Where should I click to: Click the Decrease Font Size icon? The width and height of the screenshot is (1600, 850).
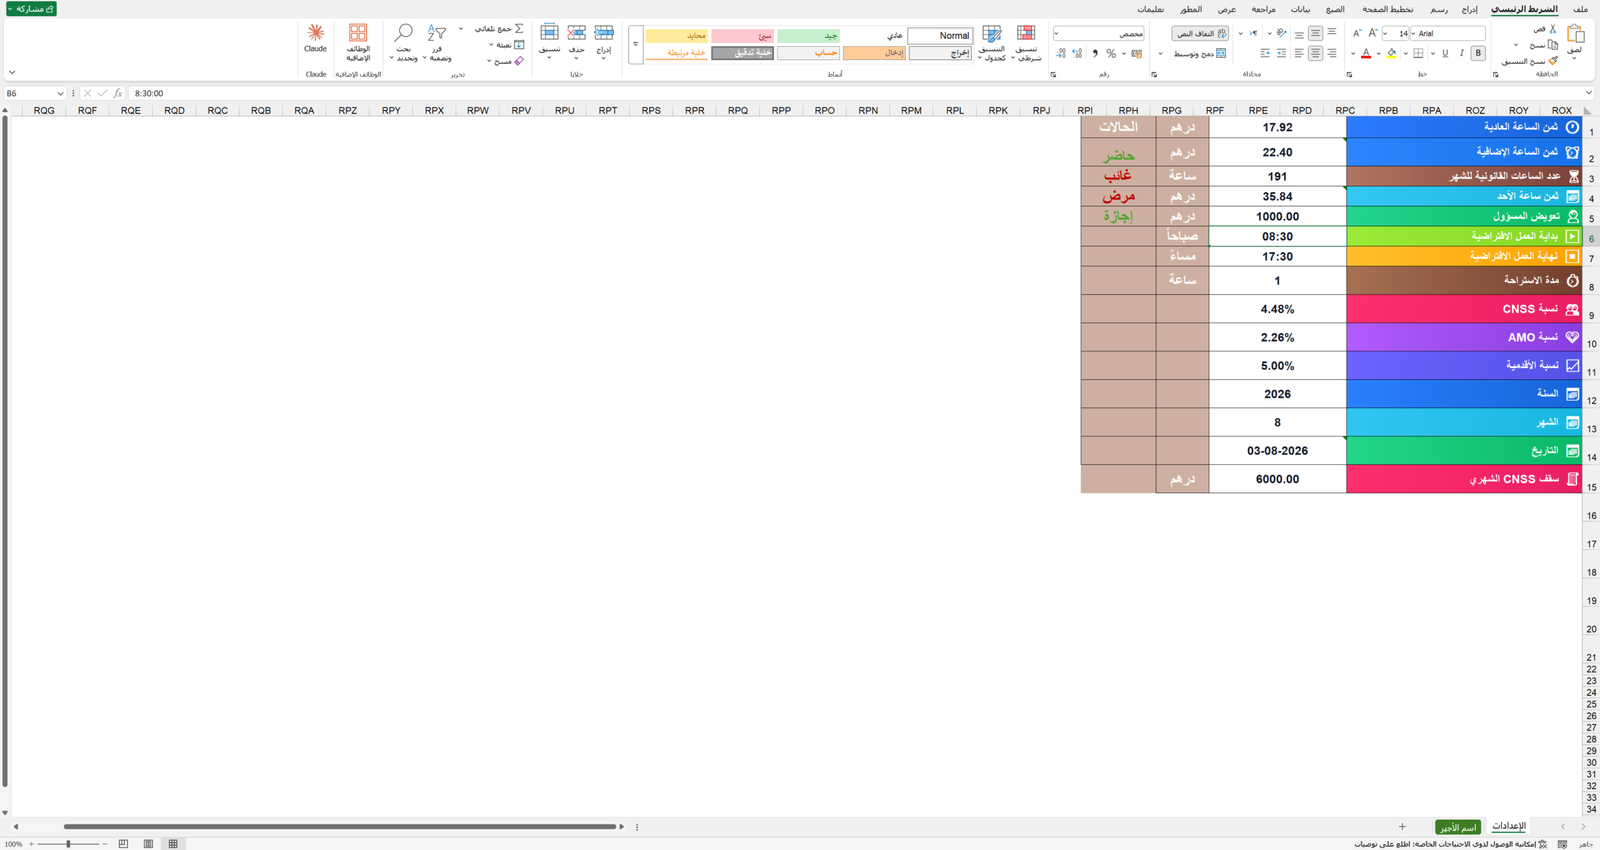(x=1357, y=33)
